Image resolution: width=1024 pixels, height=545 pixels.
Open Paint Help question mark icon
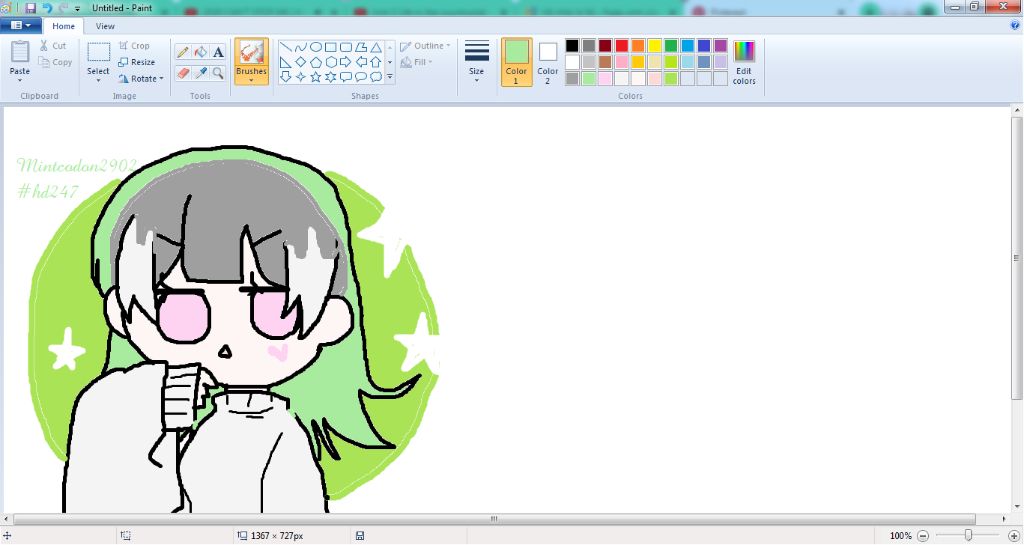[1015, 25]
